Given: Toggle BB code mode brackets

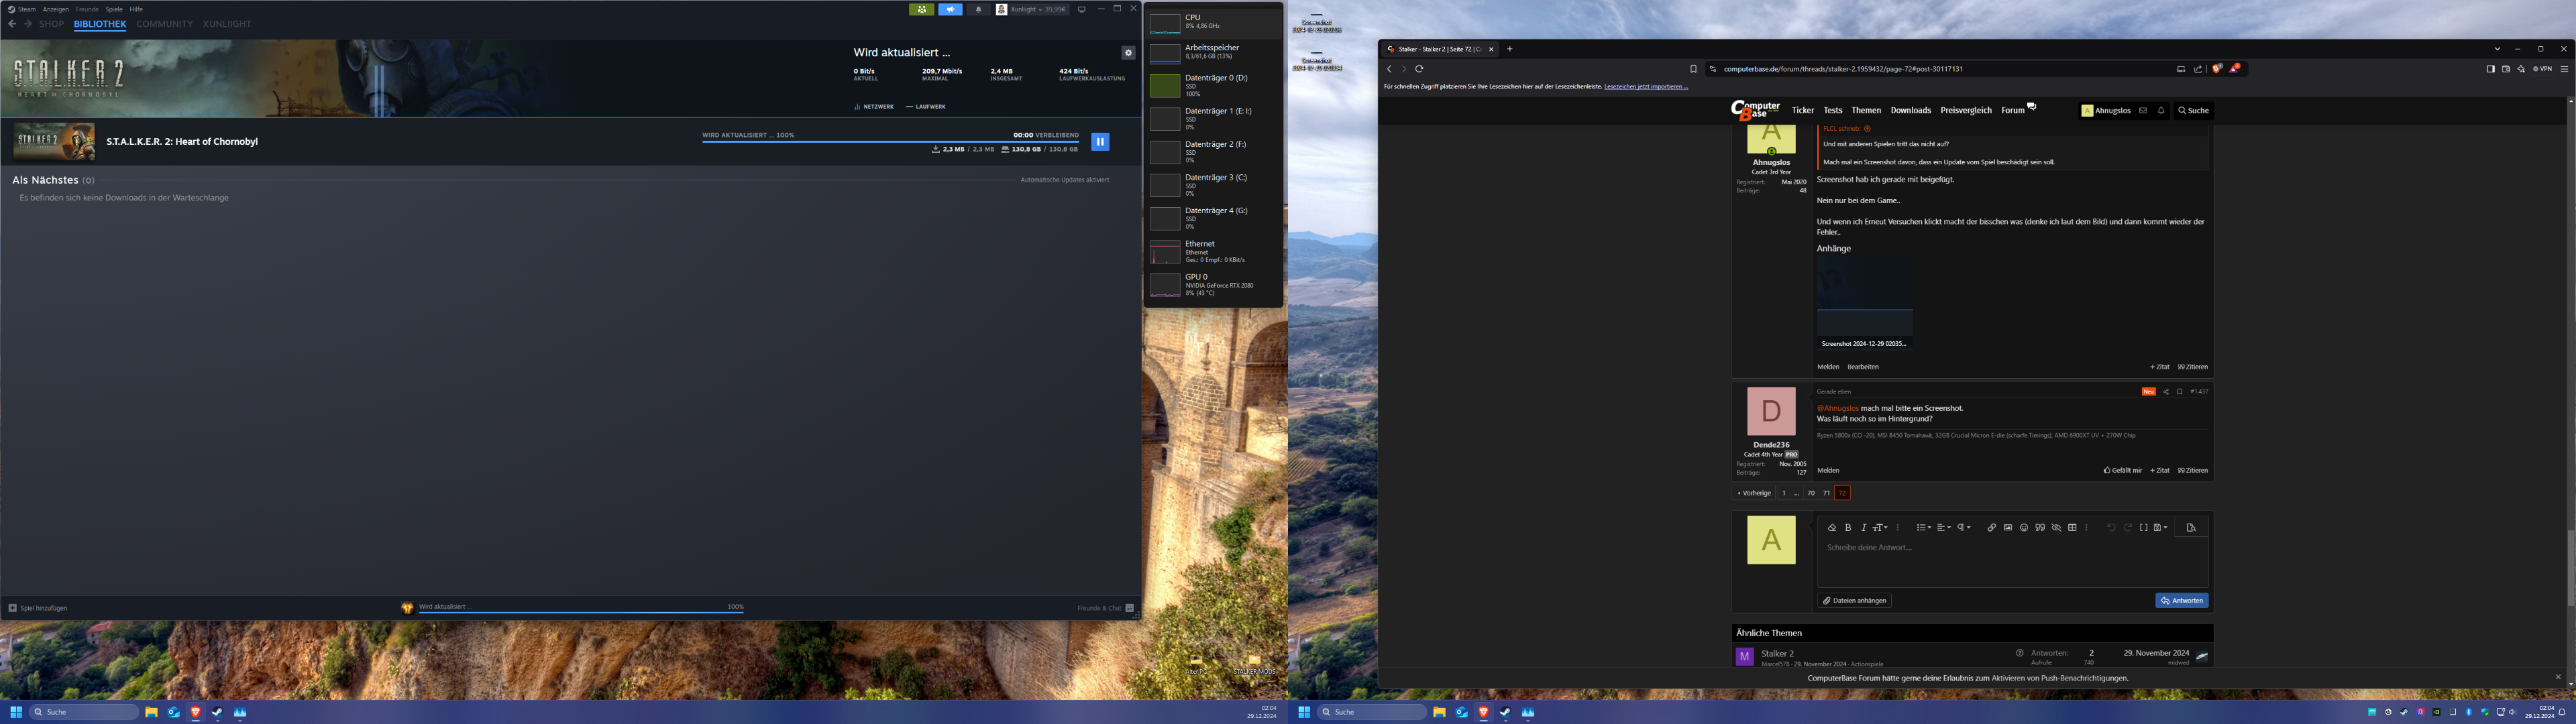Looking at the screenshot, I should tap(2143, 528).
